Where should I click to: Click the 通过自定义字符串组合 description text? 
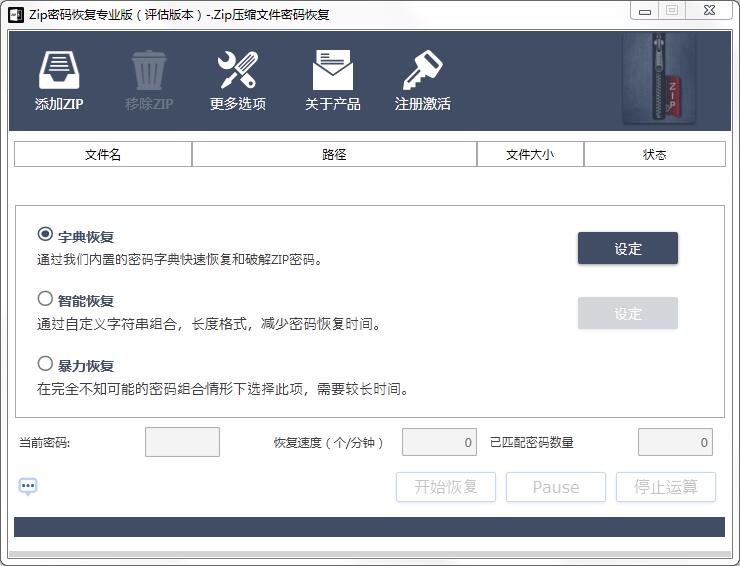point(209,324)
